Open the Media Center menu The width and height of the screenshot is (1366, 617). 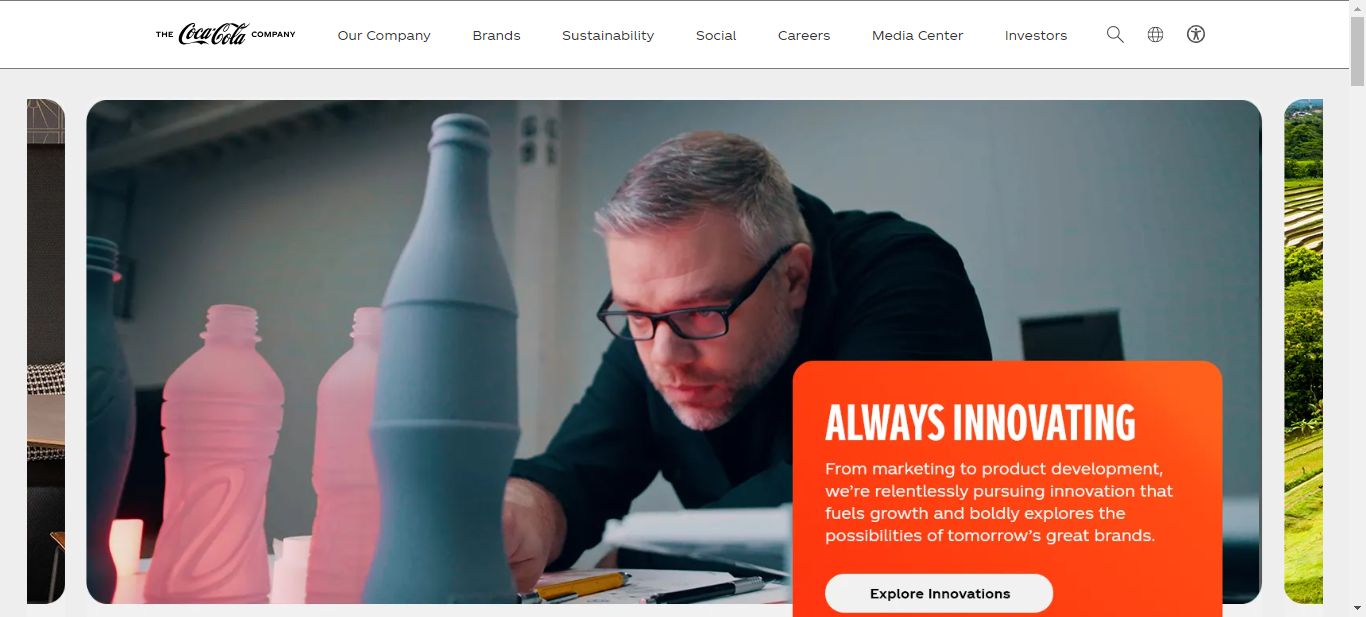pos(917,35)
